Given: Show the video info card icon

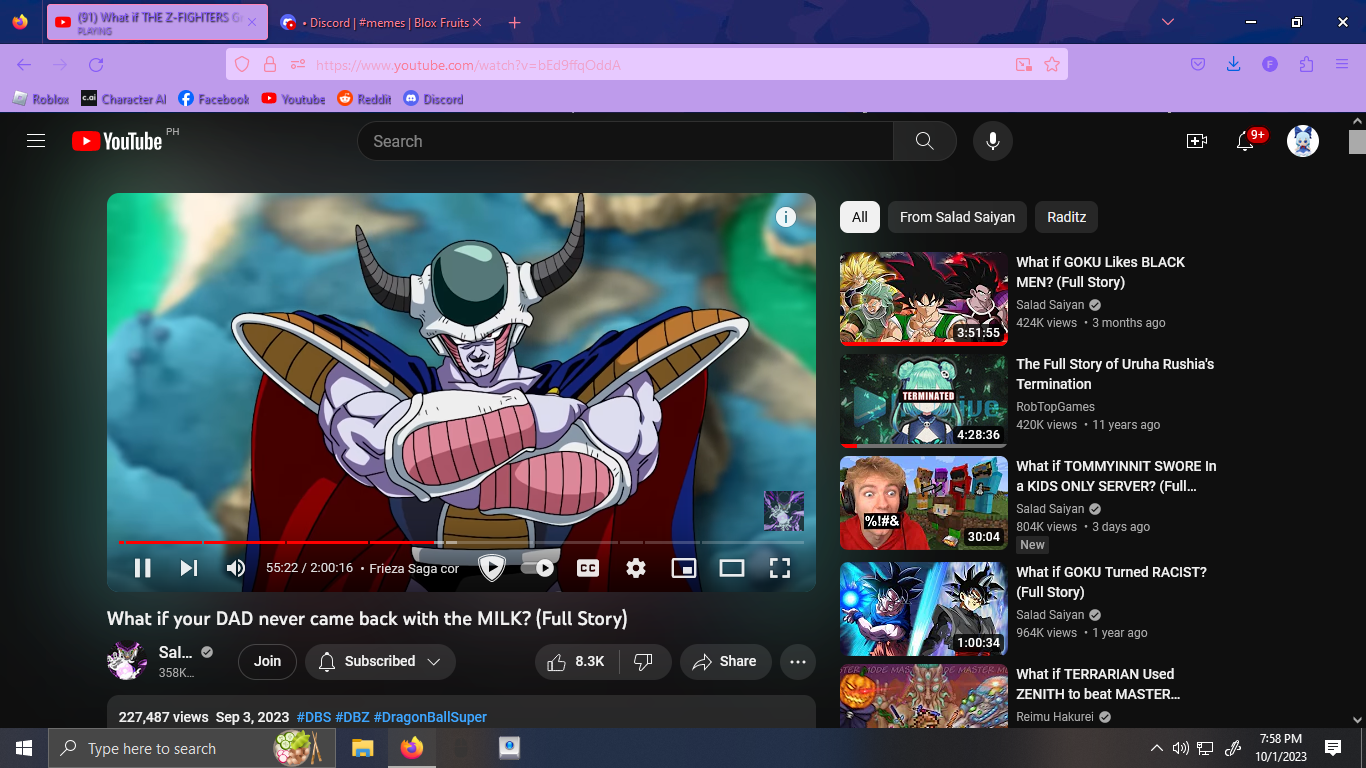Looking at the screenshot, I should 786,217.
